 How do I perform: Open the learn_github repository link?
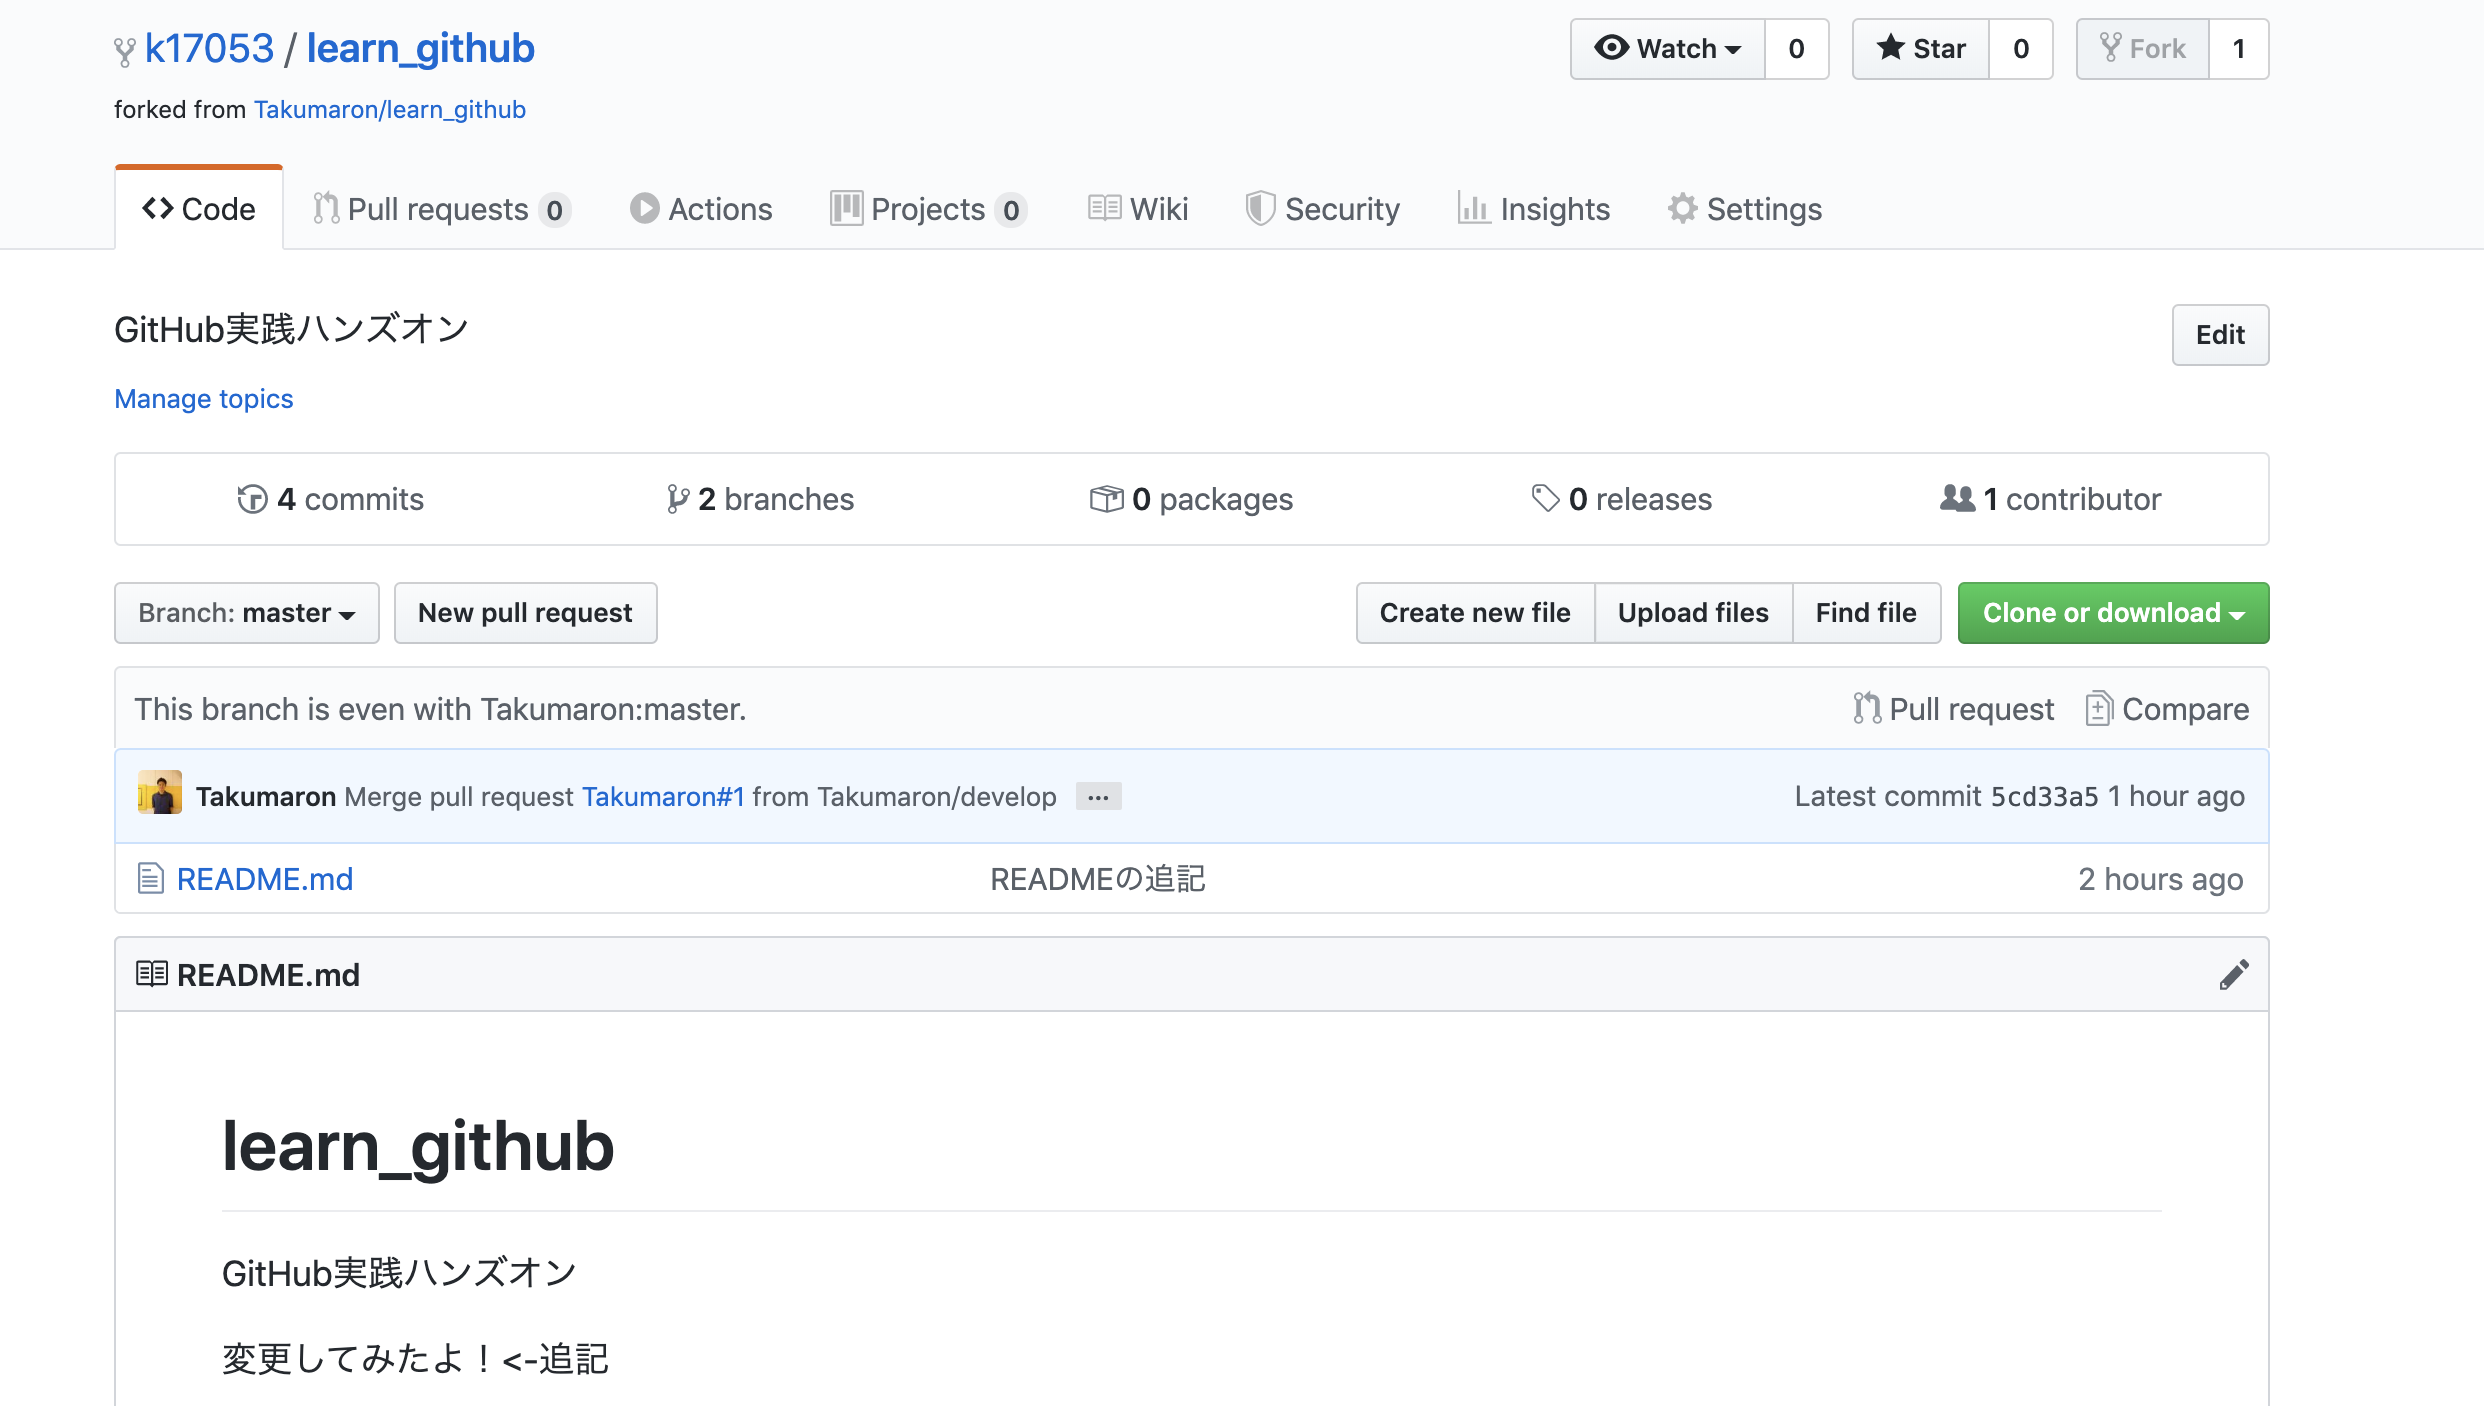(x=420, y=48)
